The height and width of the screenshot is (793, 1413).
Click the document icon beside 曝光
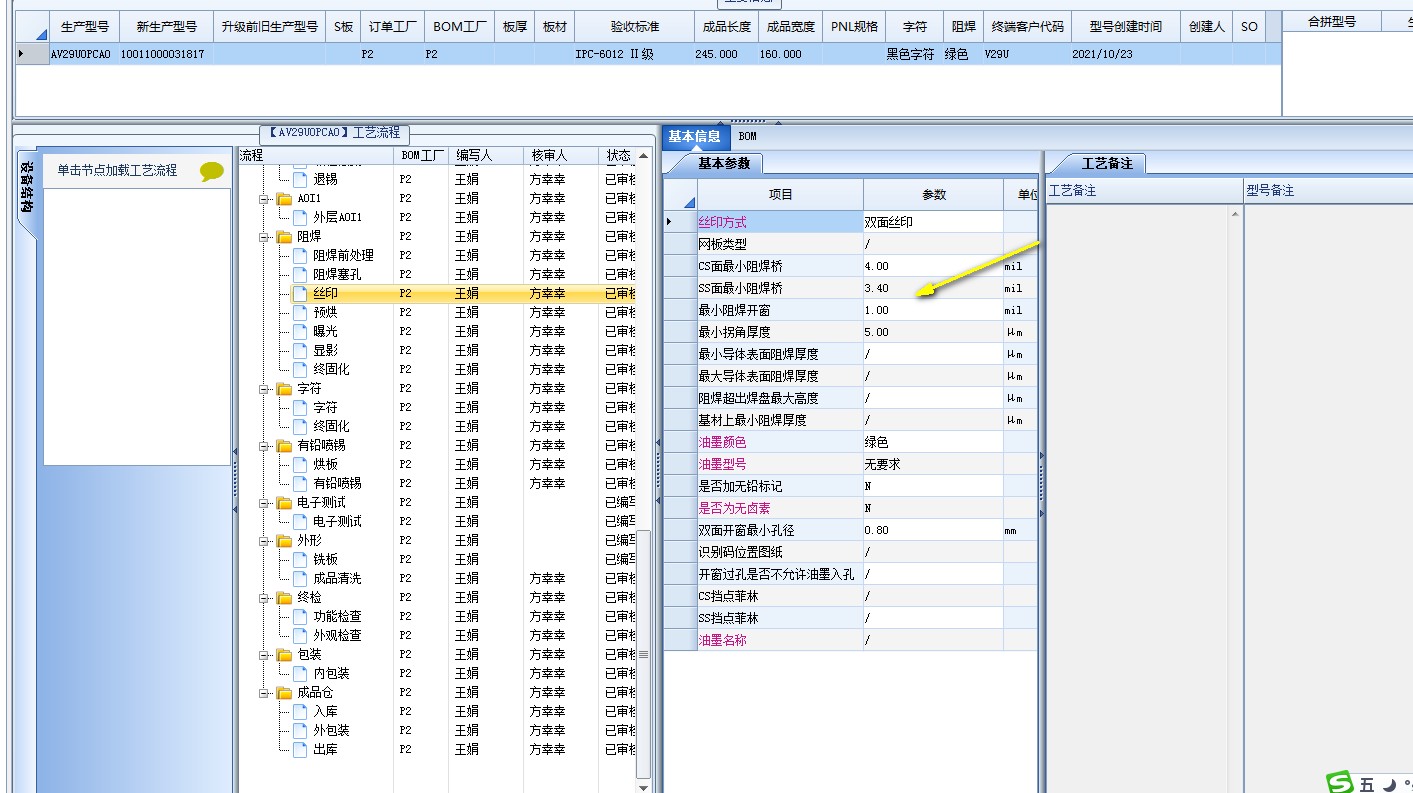[300, 331]
